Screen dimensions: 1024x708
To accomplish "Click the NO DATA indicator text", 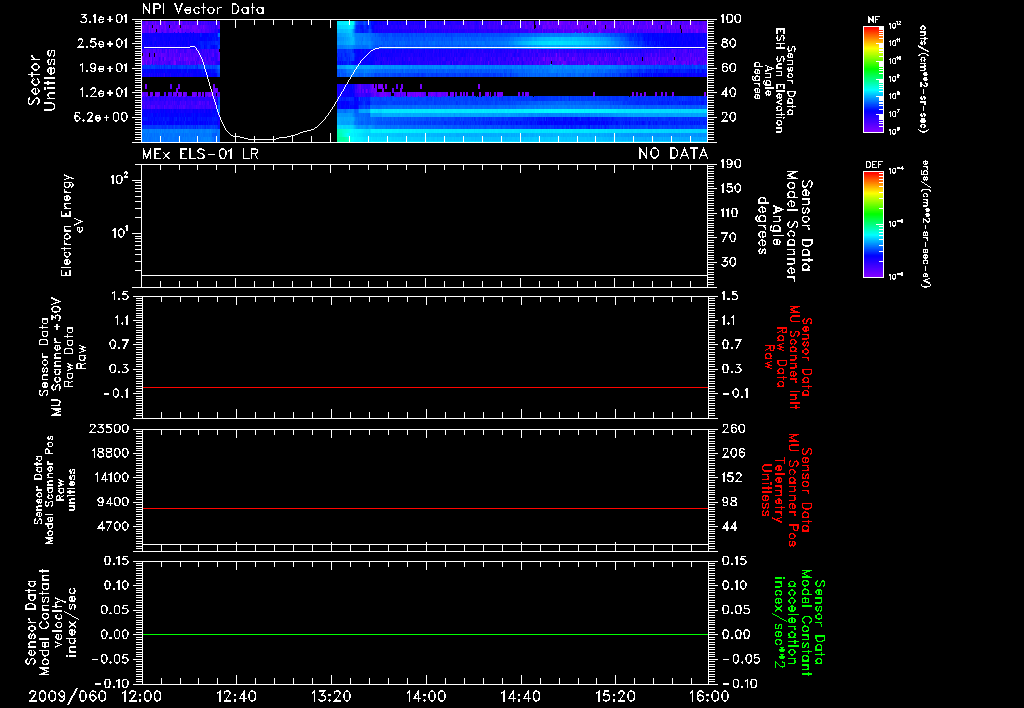I will [672, 153].
